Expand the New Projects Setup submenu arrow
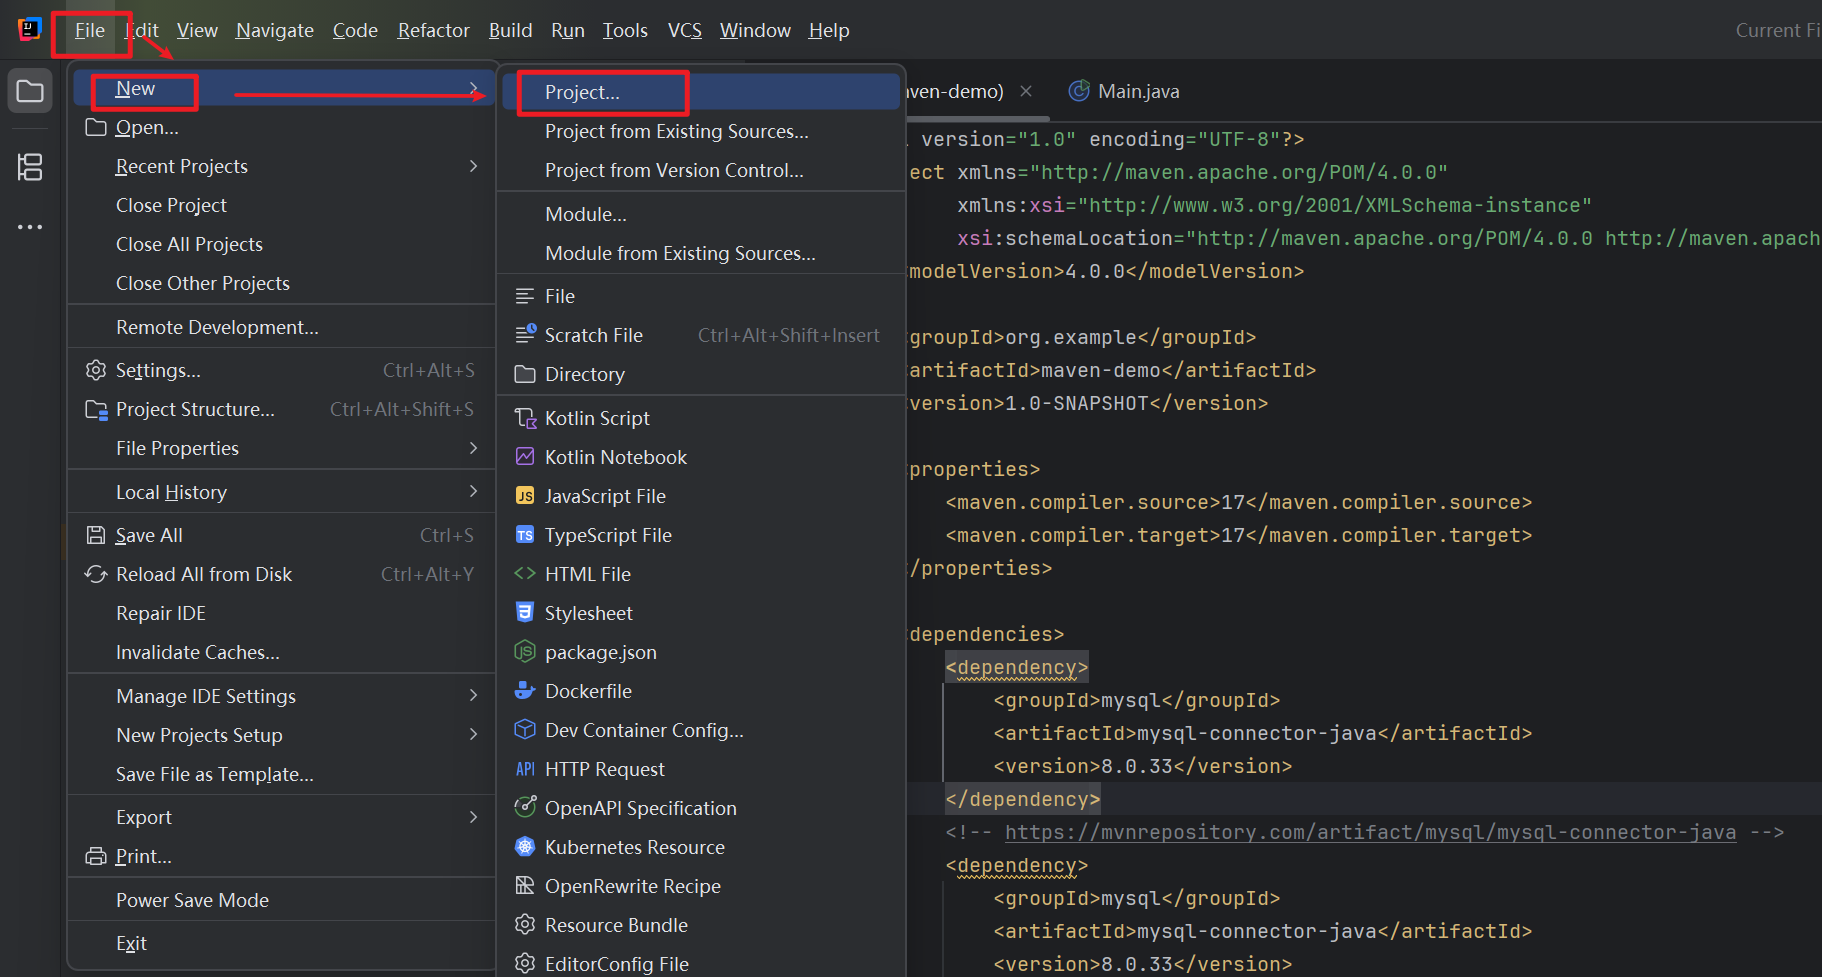Viewport: 1822px width, 977px height. [x=474, y=734]
